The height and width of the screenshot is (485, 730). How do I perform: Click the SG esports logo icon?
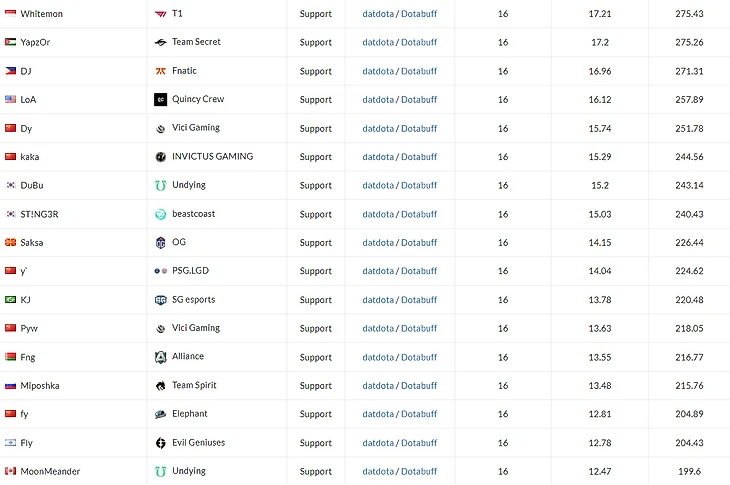pyautogui.click(x=161, y=300)
